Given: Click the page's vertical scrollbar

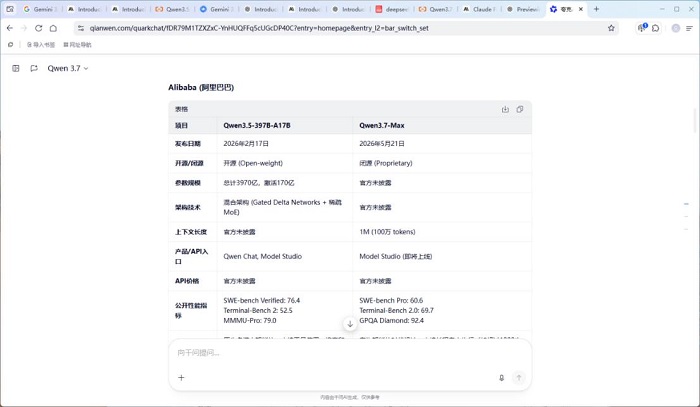Looking at the screenshot, I should tap(696, 120).
